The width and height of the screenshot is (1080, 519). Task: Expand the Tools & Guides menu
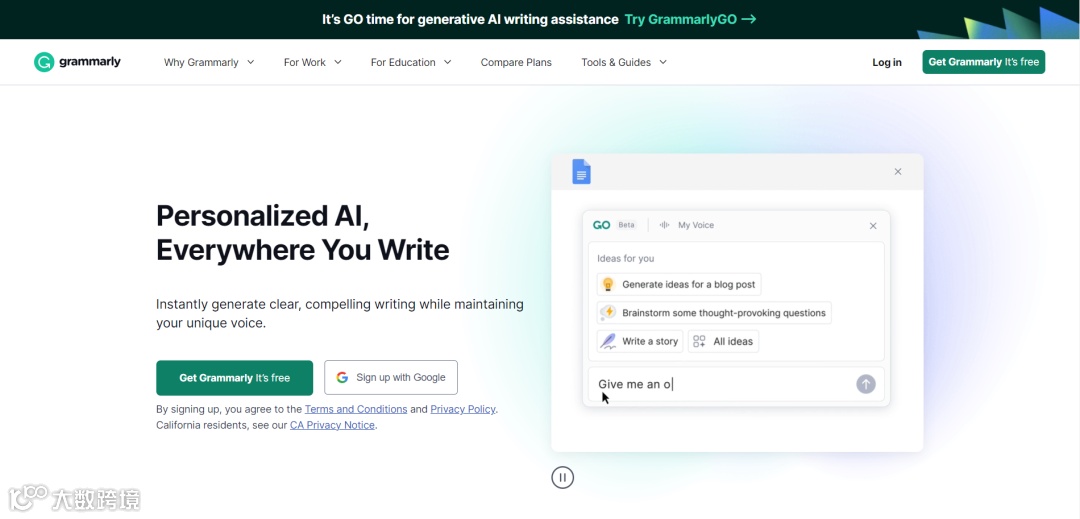[624, 62]
